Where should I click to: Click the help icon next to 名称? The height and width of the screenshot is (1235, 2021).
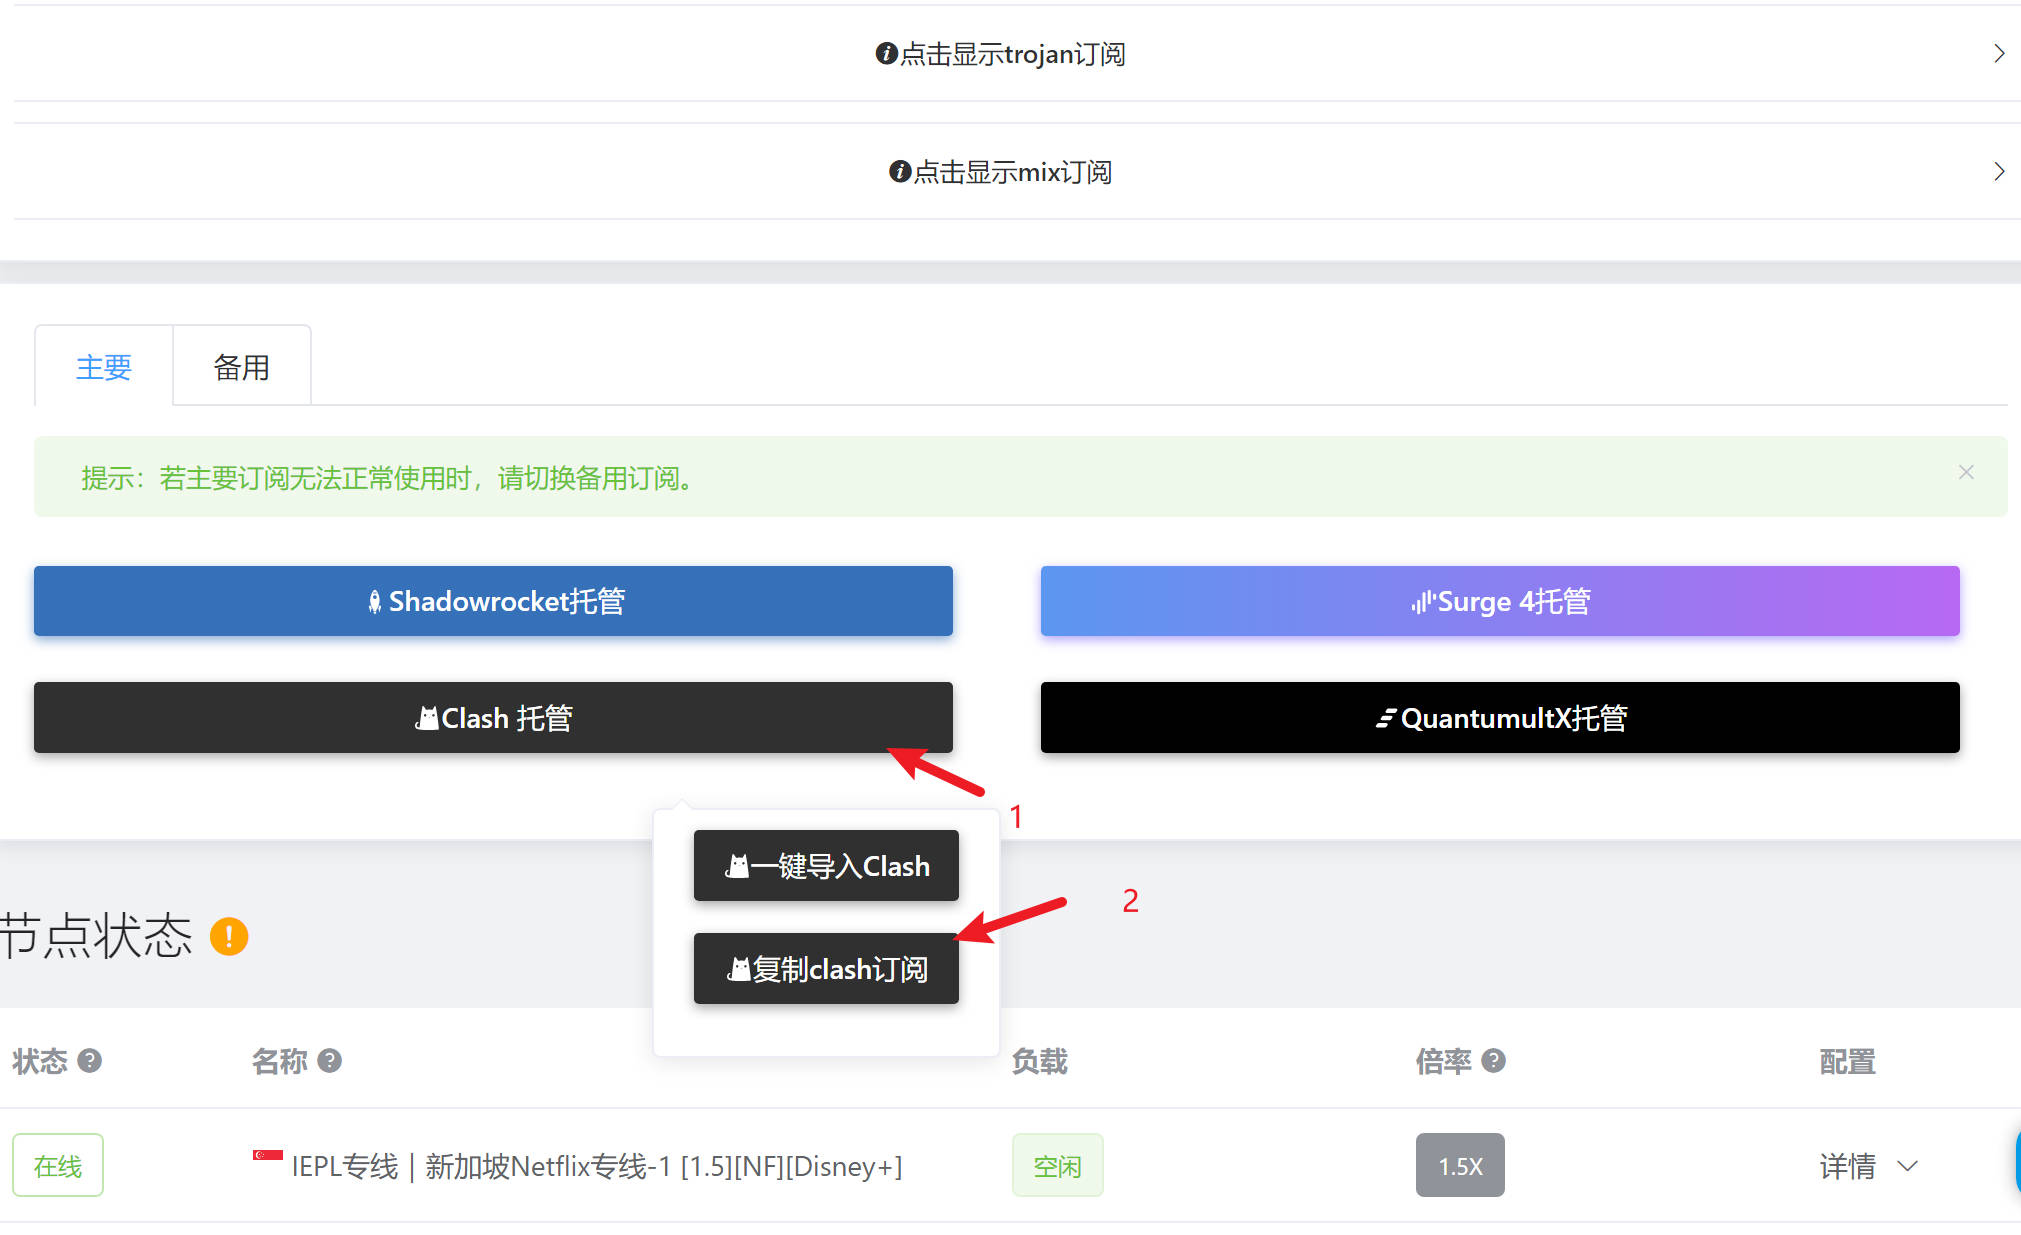[x=330, y=1061]
